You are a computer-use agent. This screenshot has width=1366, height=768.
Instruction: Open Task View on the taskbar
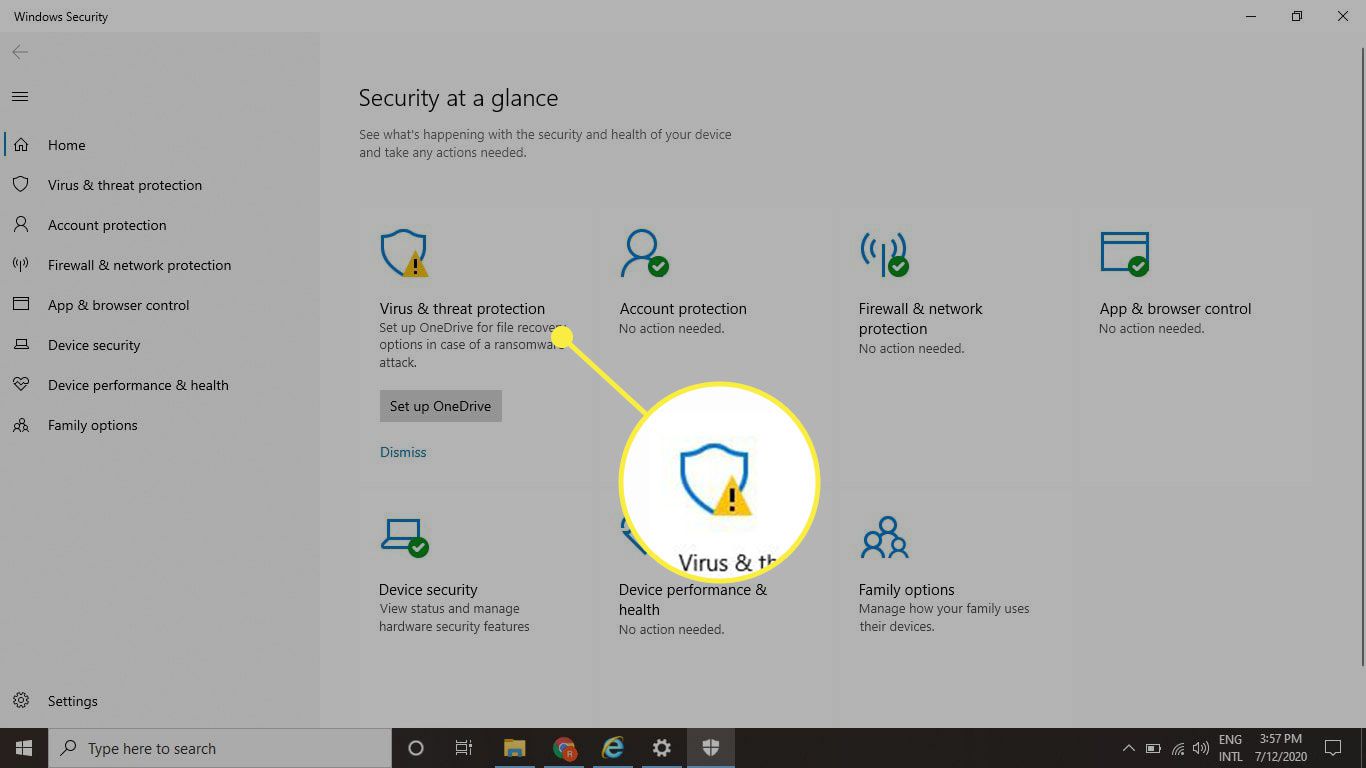pyautogui.click(x=464, y=748)
